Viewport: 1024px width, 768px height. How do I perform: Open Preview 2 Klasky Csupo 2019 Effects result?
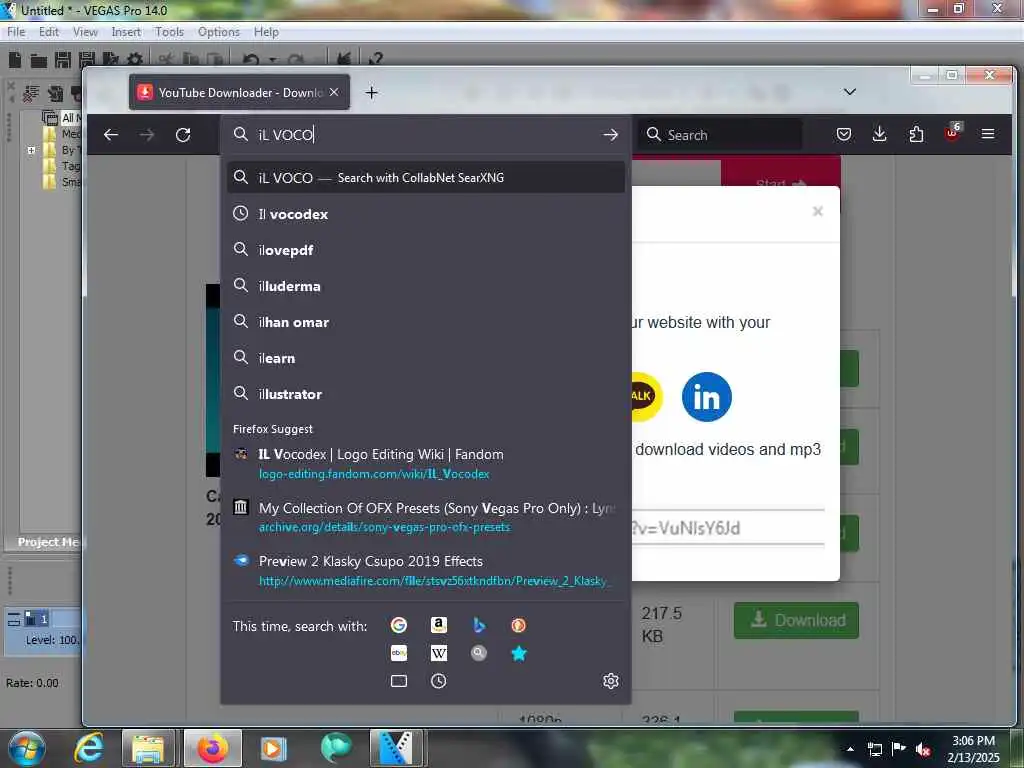426,571
